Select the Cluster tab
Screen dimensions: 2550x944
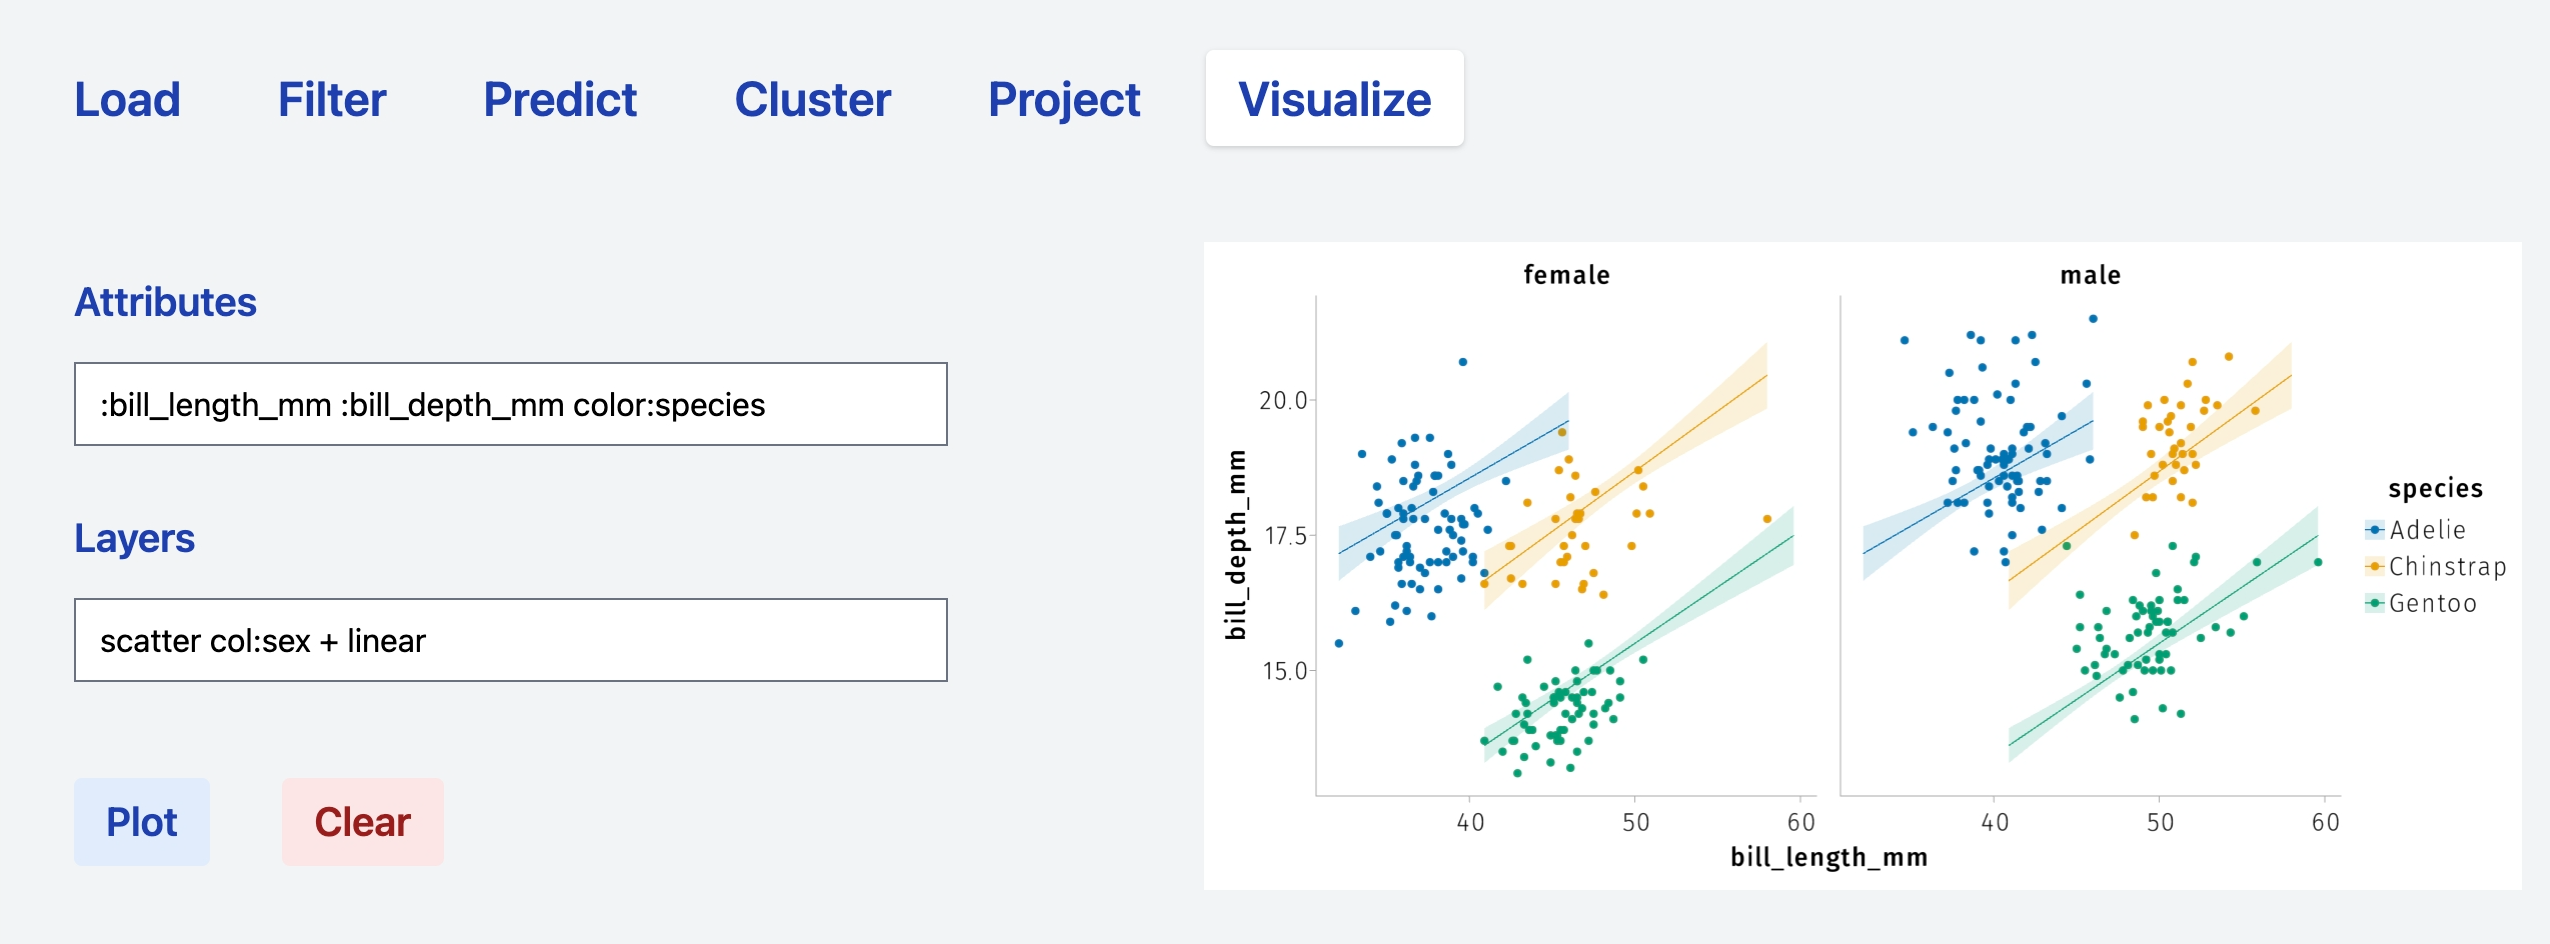pos(812,100)
